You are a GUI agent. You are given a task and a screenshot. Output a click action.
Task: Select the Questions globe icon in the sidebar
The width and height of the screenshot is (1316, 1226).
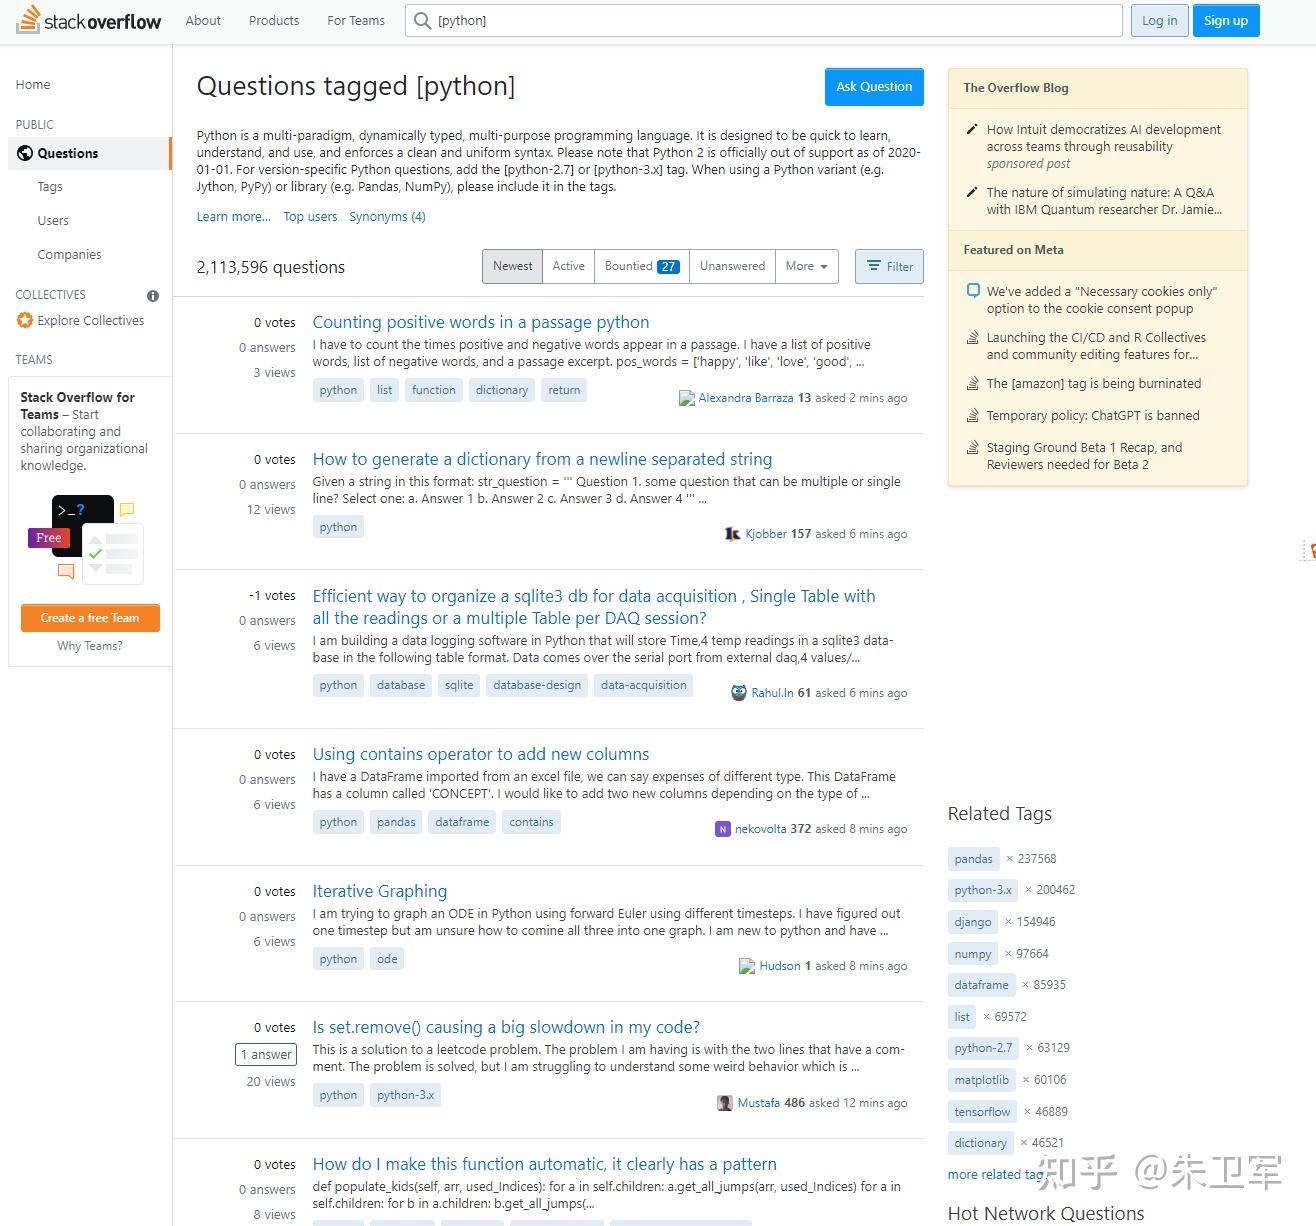pyautogui.click(x=25, y=153)
